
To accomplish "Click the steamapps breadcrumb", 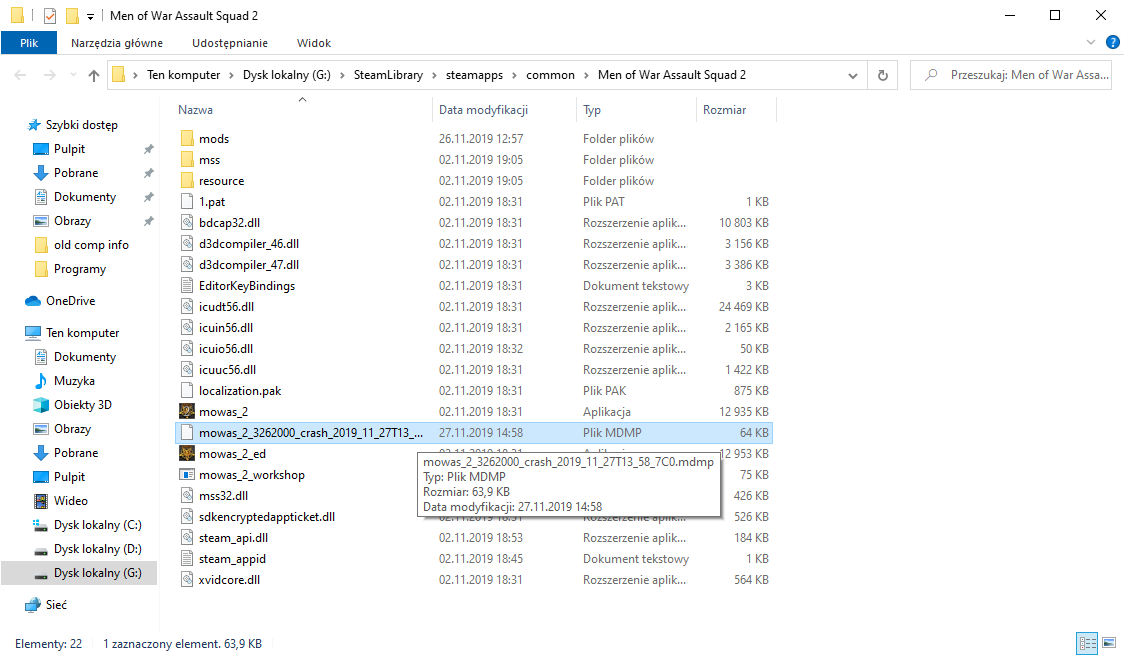I will pos(474,75).
